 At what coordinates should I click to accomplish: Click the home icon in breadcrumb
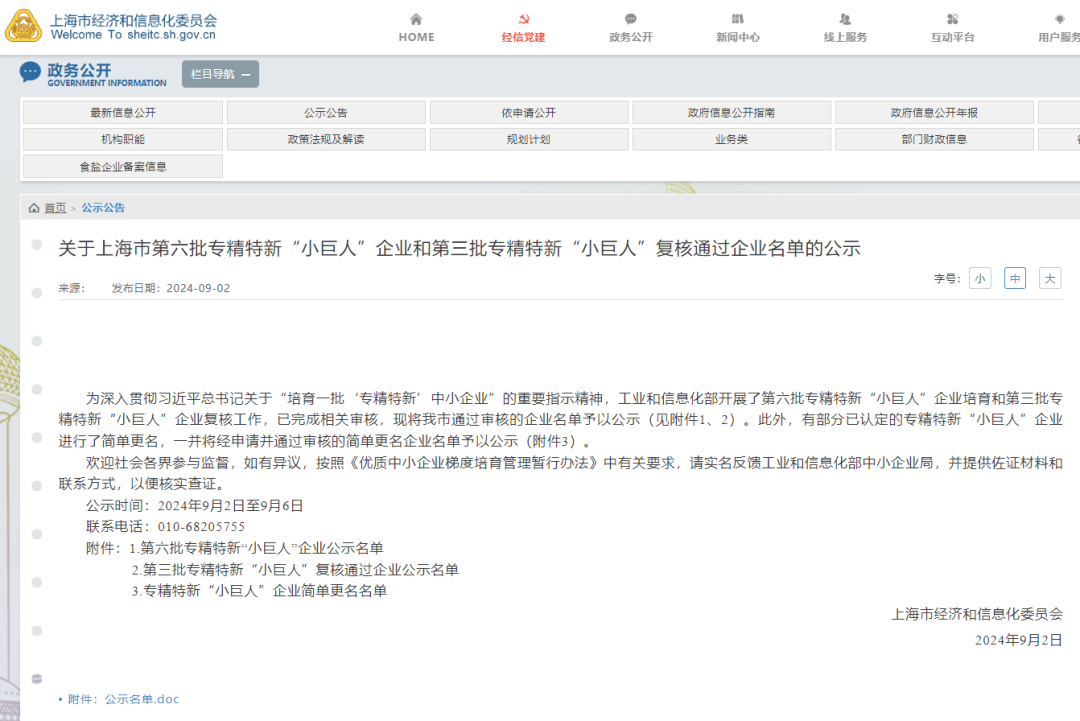(34, 208)
